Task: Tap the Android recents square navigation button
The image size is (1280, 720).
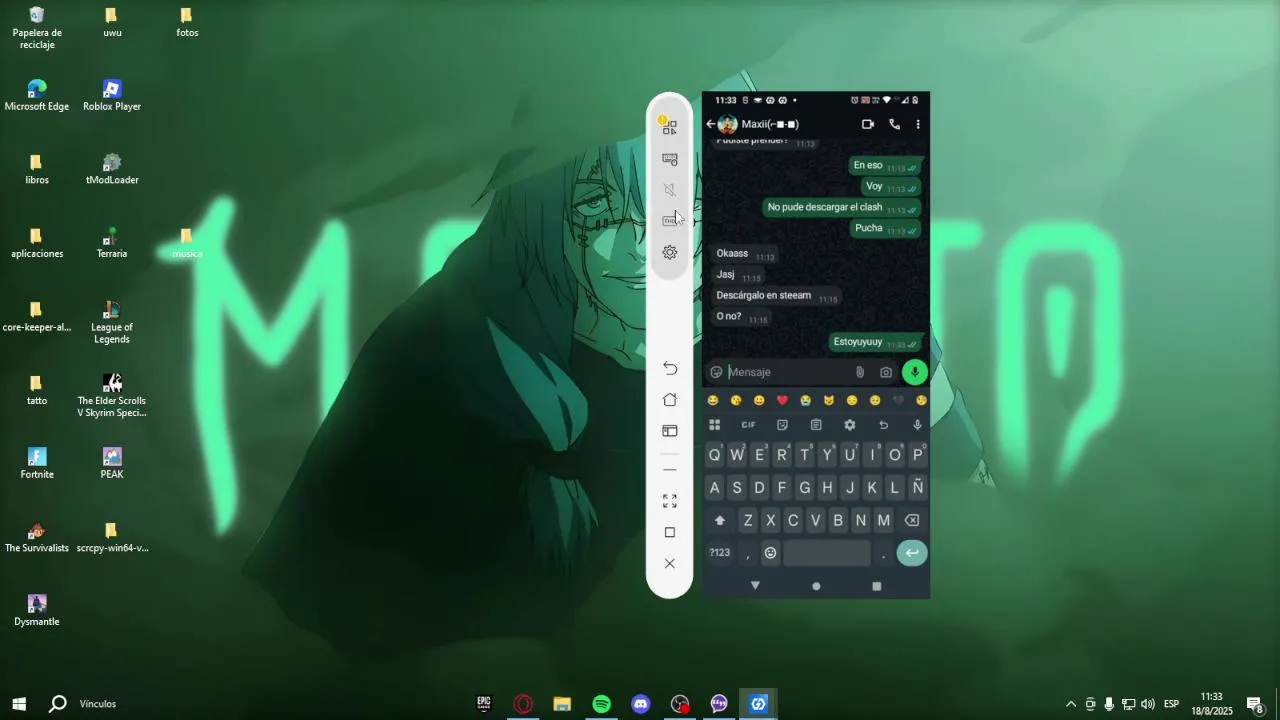Action: [x=877, y=586]
